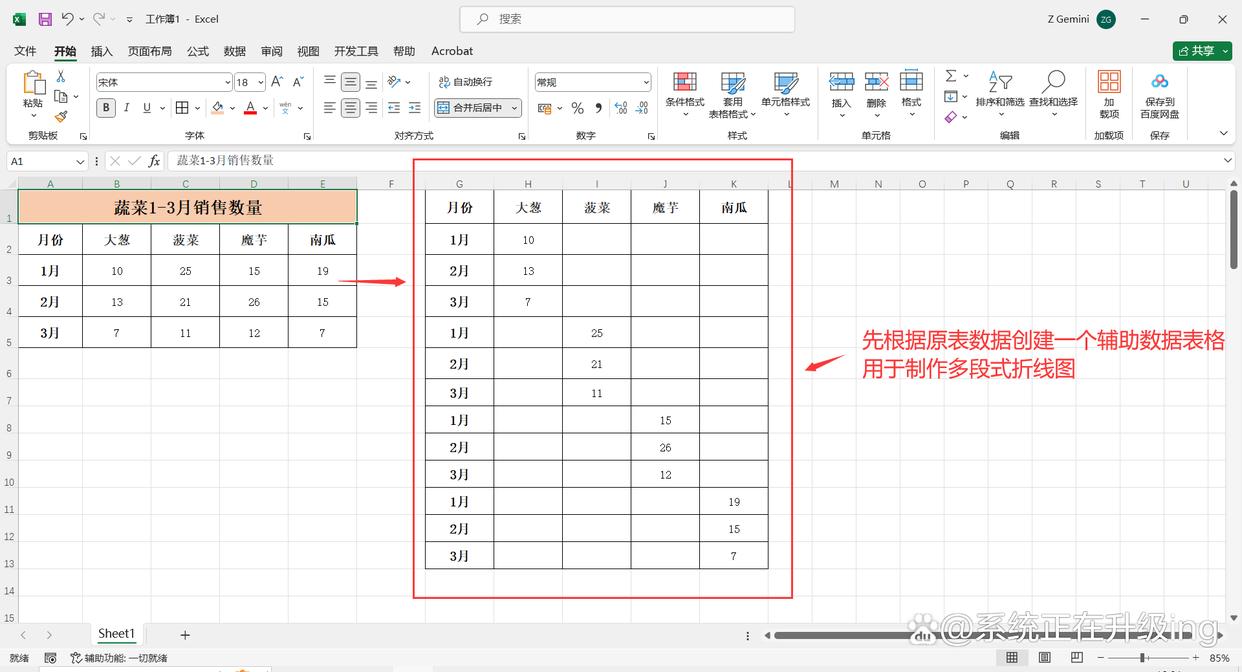Image resolution: width=1242 pixels, height=672 pixels.
Task: Decrease font size with smaller A
Action: (x=297, y=82)
